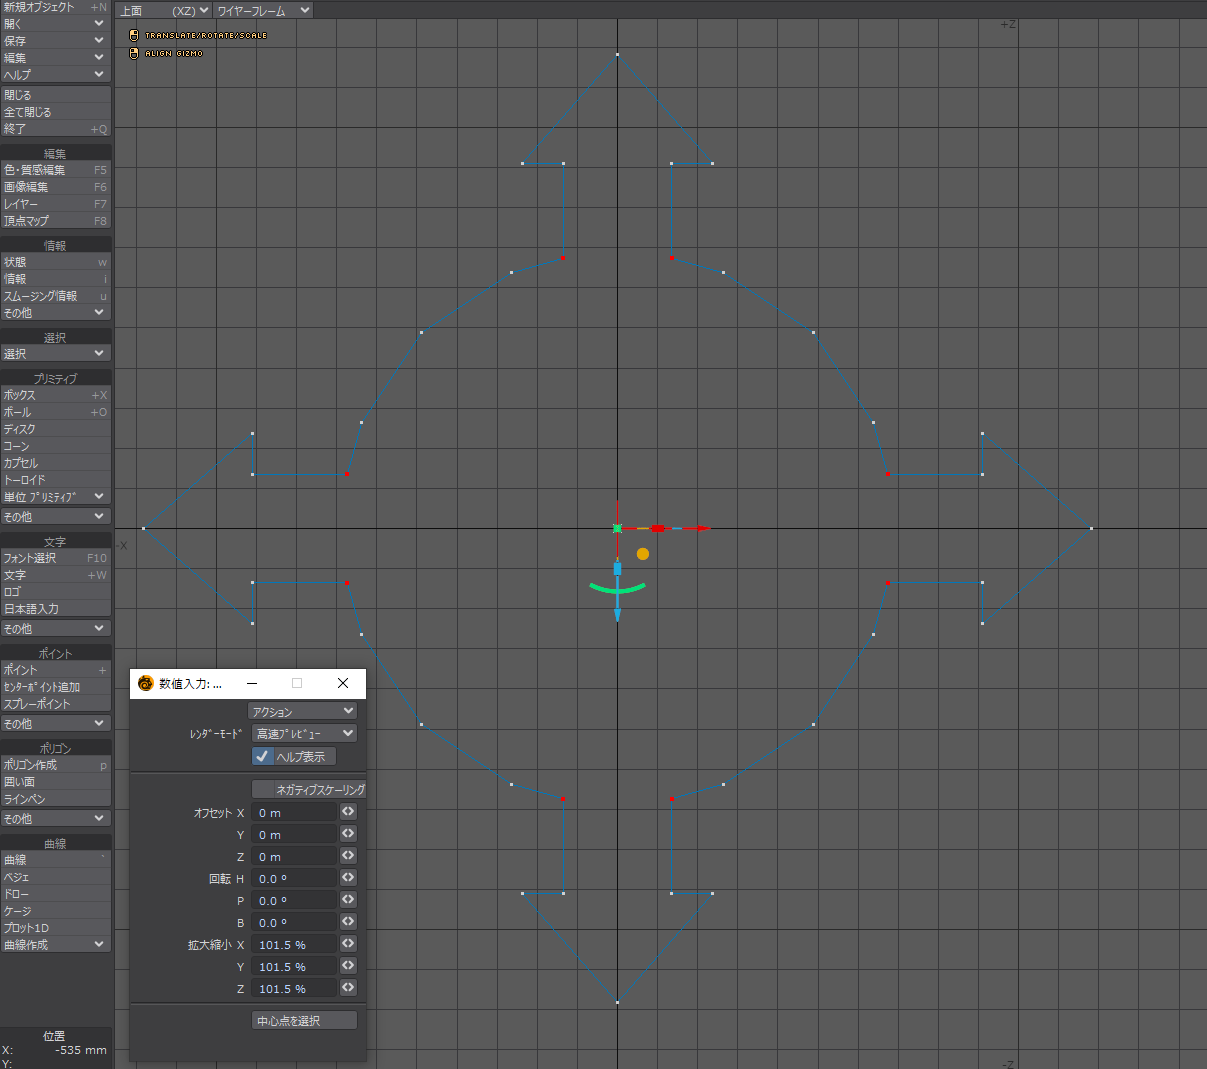Click the 拡大縮小 X value field
The image size is (1207, 1069).
click(294, 944)
